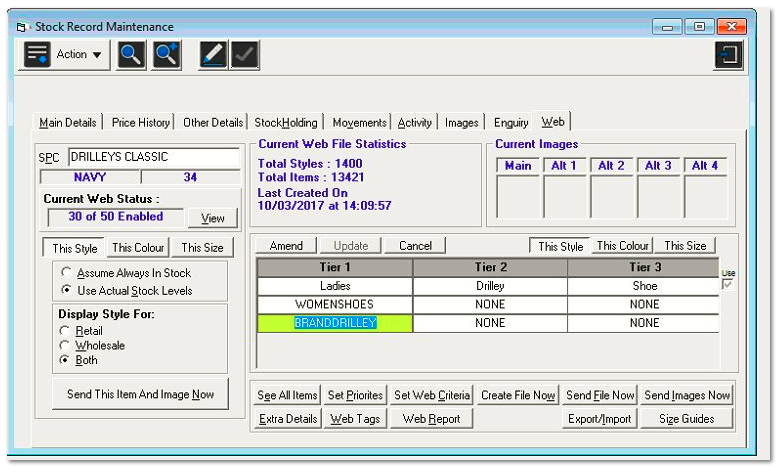
Task: Click the Alt 2 image box
Action: coord(612,196)
